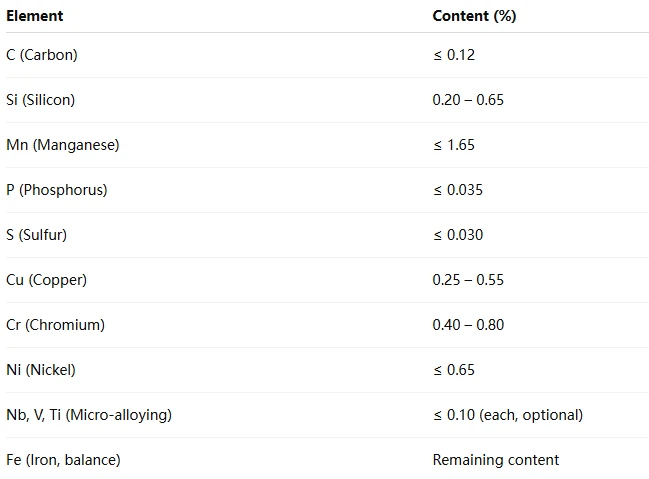
Task: Select the phosphorus value ≤ 0.035
Action: click(458, 190)
